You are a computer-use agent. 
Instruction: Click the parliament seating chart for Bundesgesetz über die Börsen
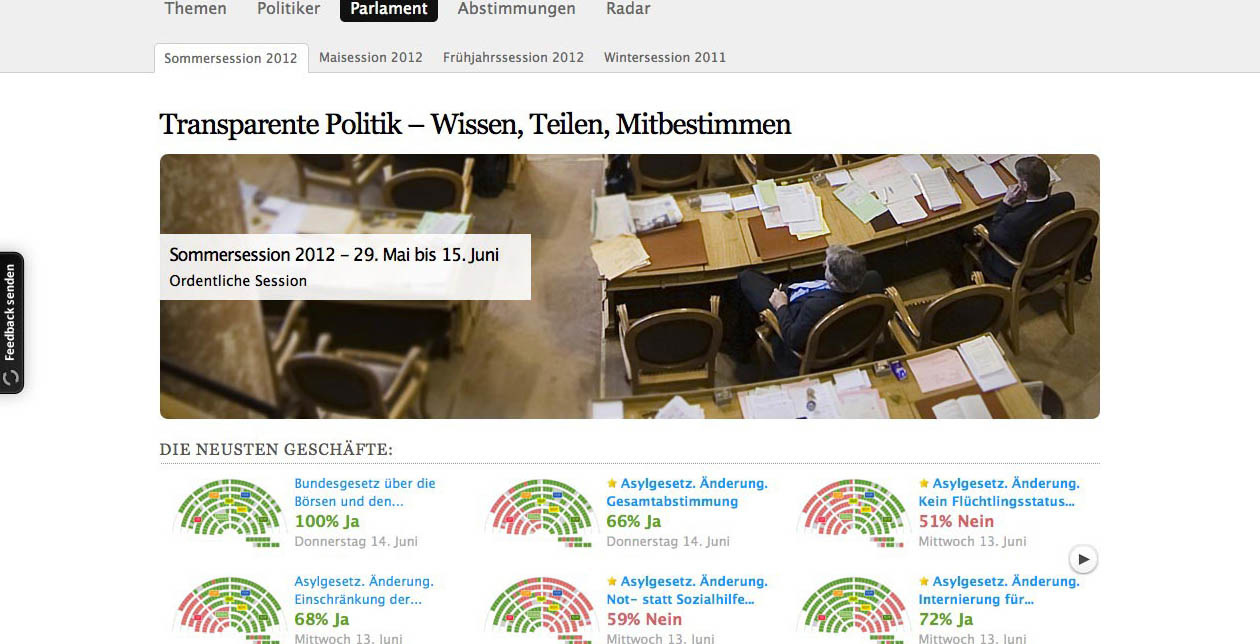click(228, 511)
